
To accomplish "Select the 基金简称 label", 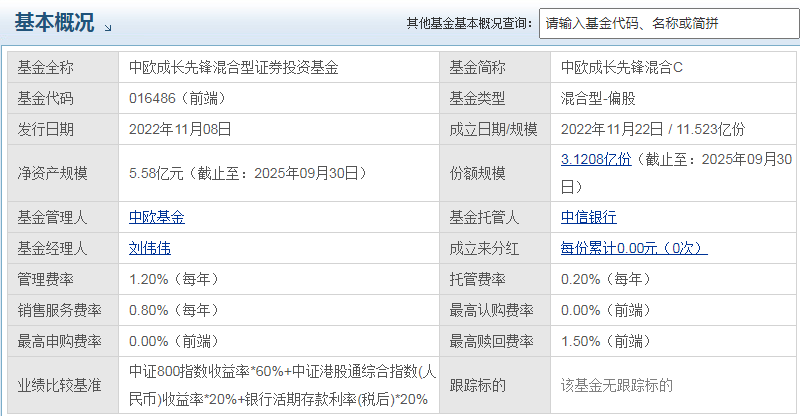I will pyautogui.click(x=477, y=67).
